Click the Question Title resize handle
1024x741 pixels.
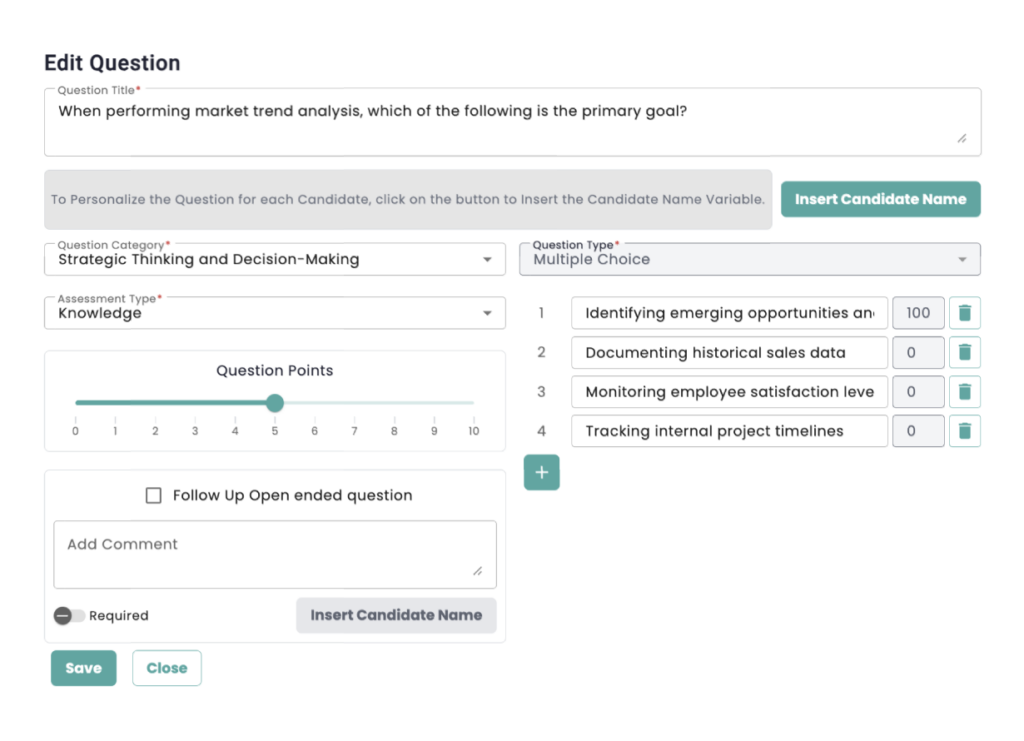pyautogui.click(x=961, y=139)
